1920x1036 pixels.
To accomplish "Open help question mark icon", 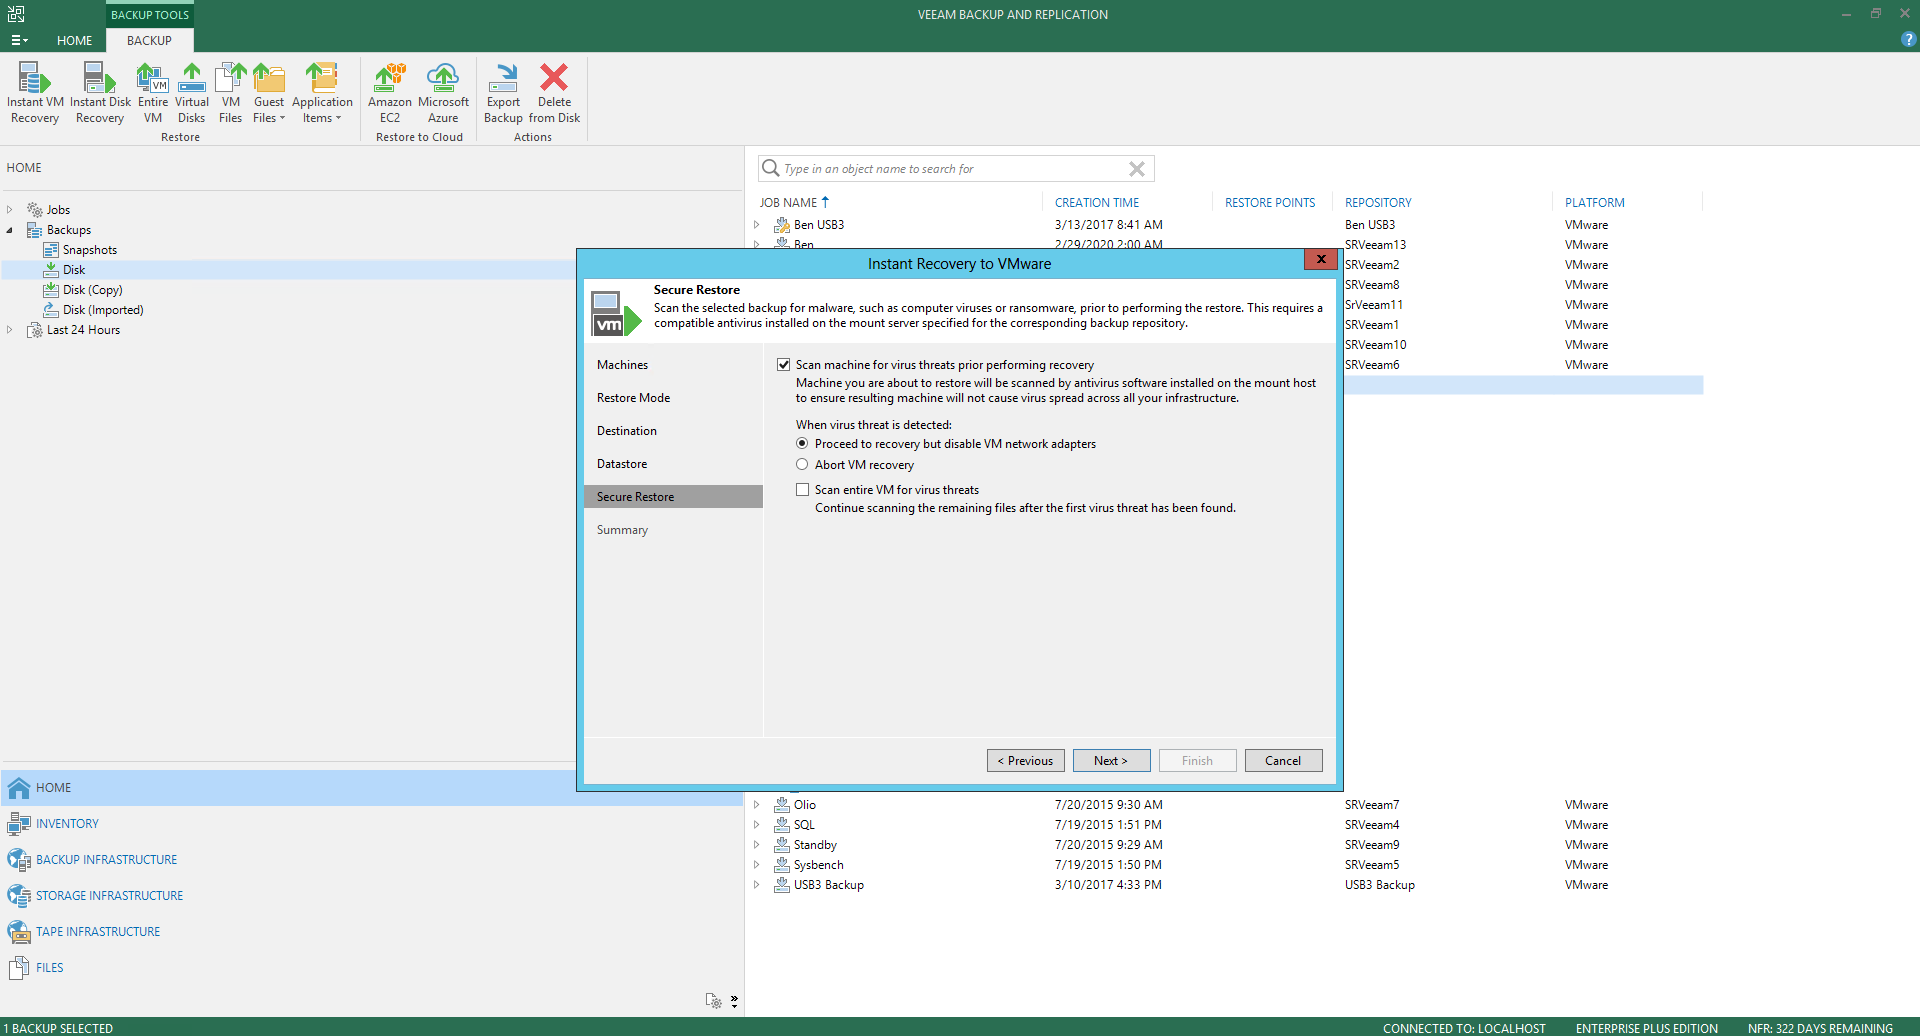I will (1908, 40).
